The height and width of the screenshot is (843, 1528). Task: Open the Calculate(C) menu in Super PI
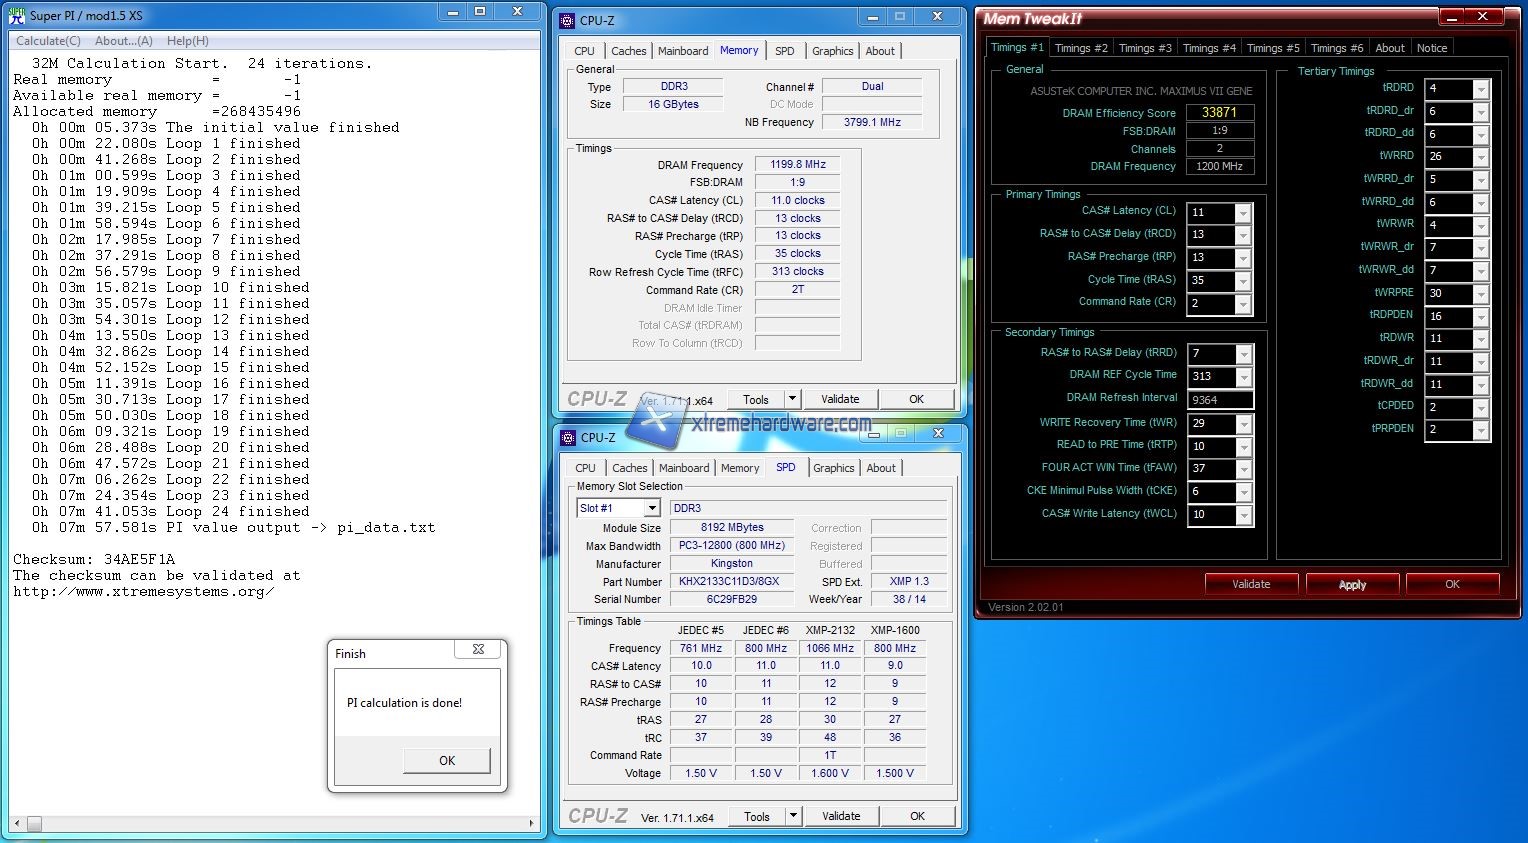pos(48,41)
